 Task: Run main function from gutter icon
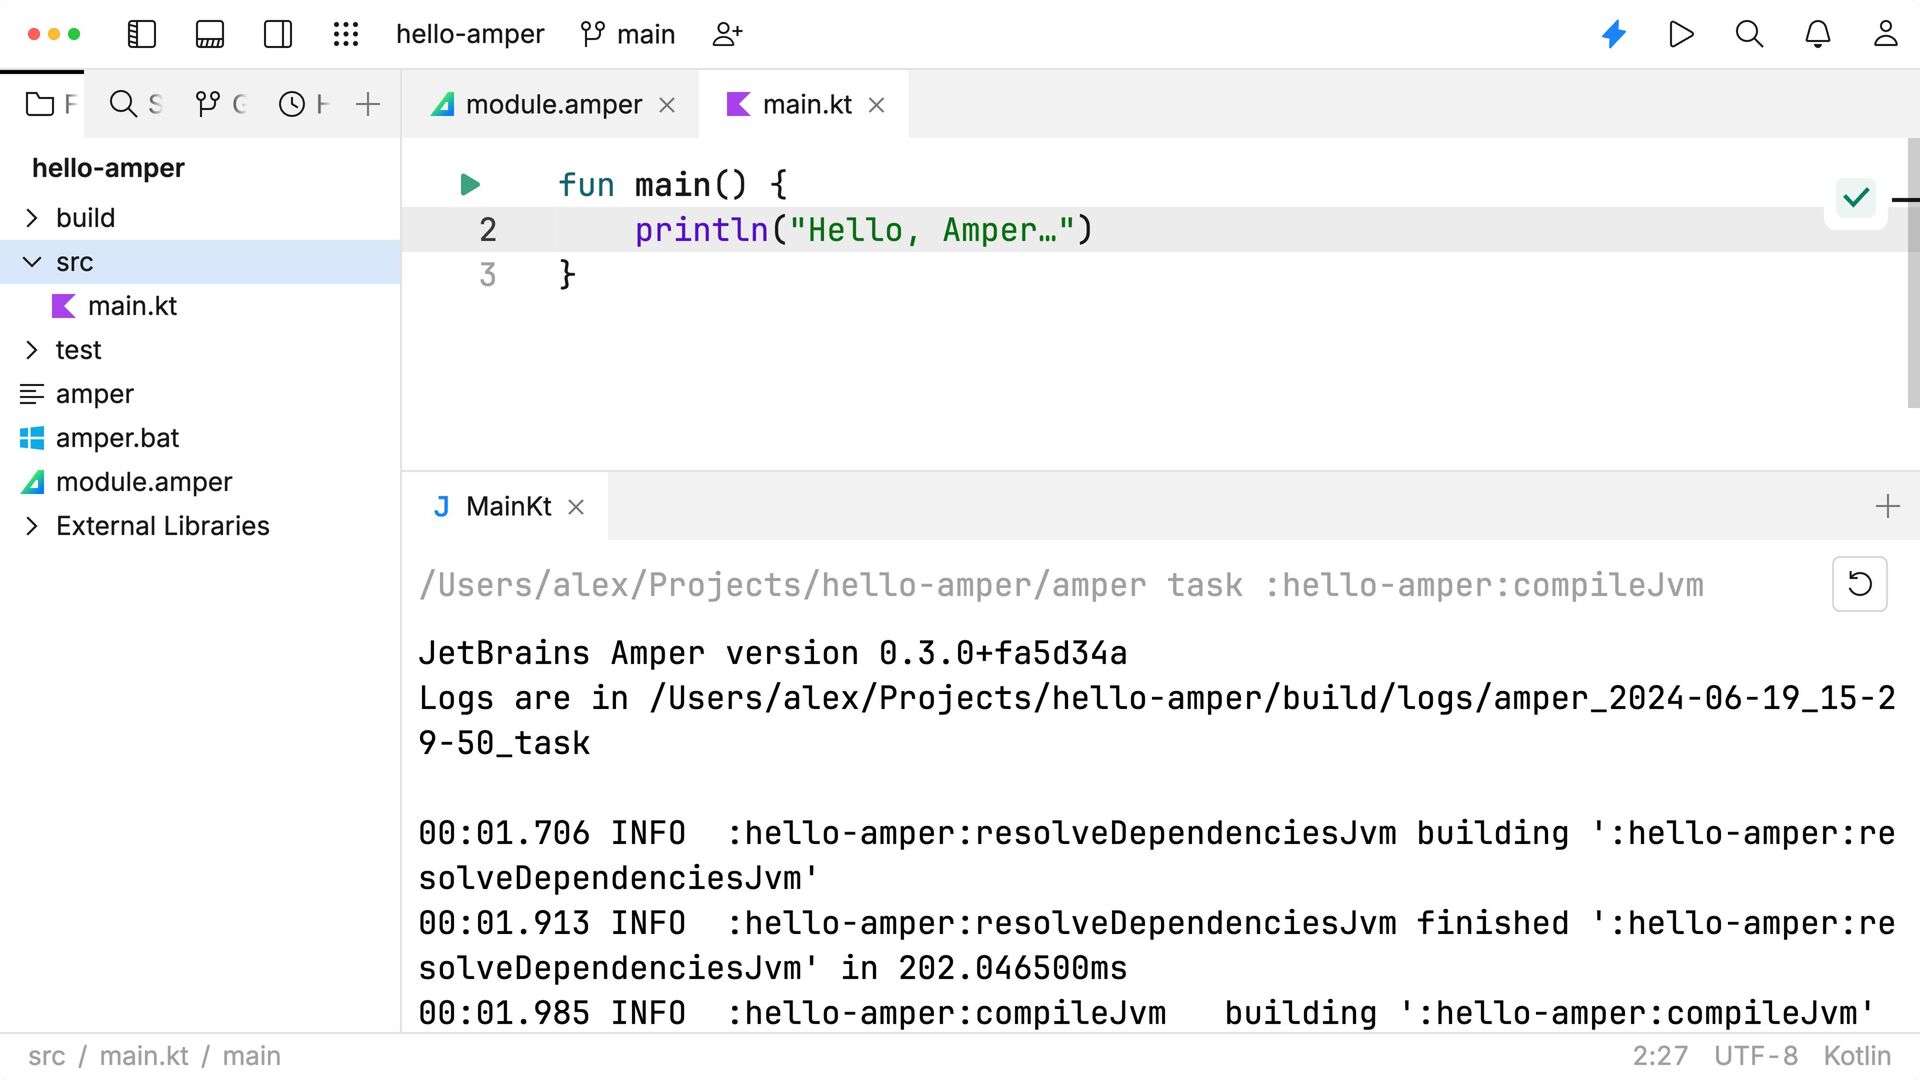point(470,184)
